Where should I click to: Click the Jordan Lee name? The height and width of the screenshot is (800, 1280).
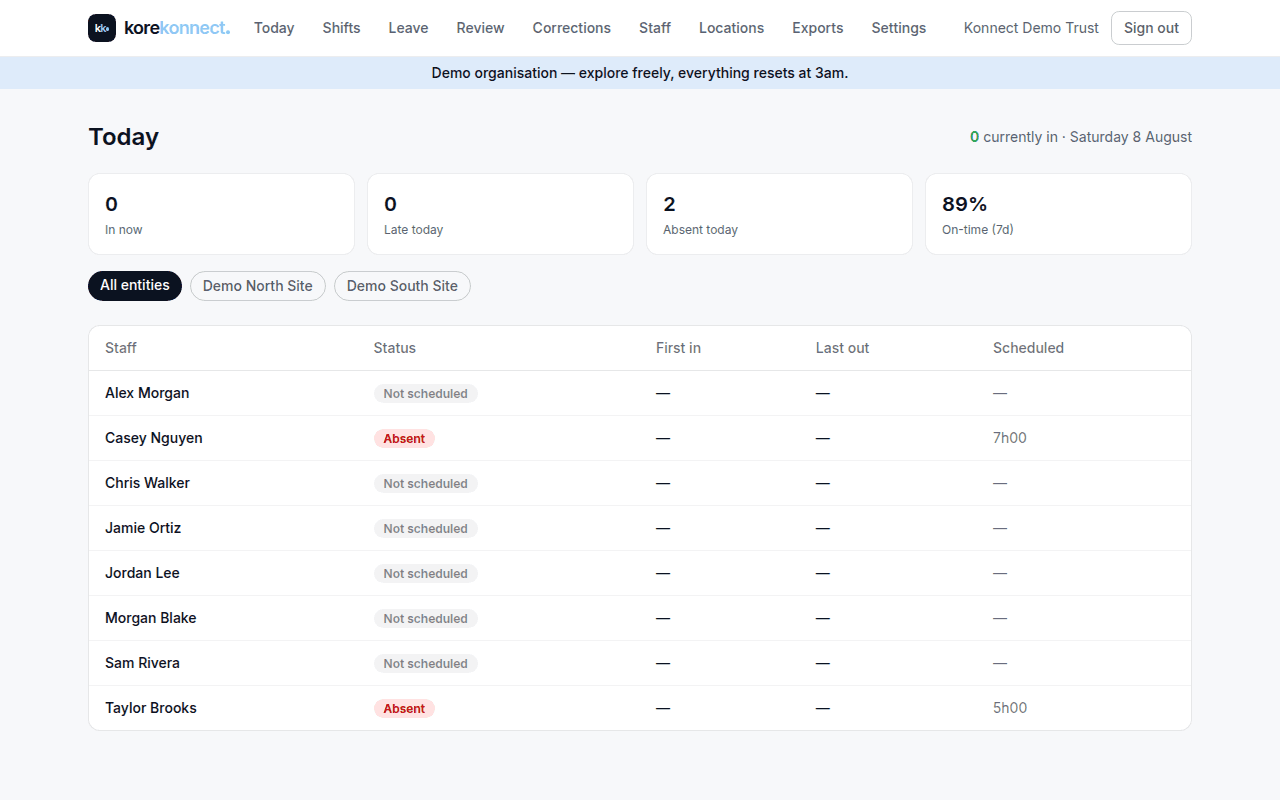(142, 573)
